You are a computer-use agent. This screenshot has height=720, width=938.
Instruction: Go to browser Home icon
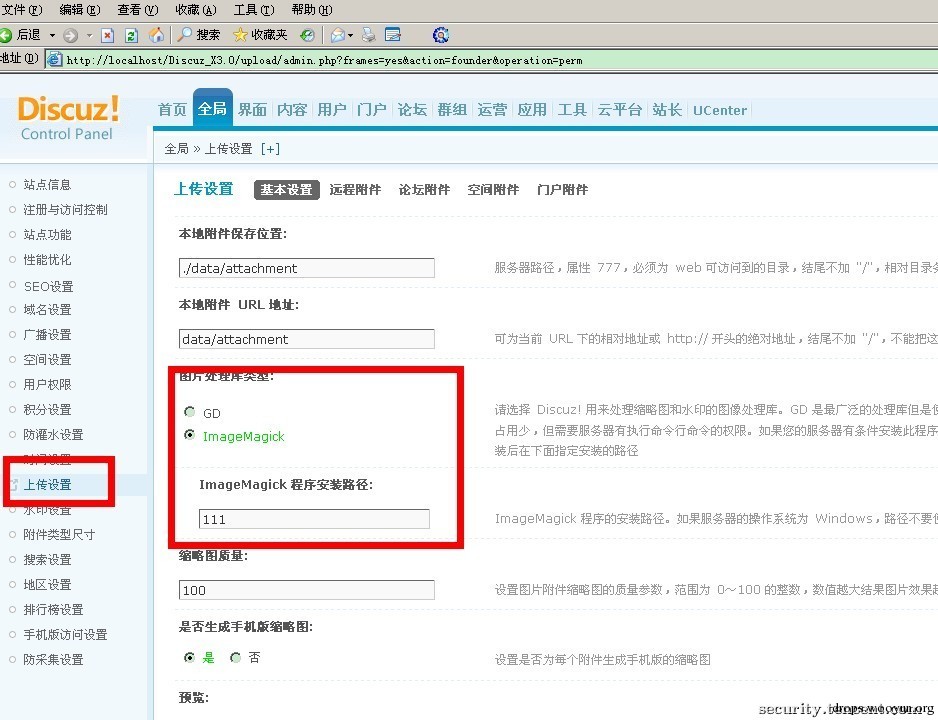point(157,35)
